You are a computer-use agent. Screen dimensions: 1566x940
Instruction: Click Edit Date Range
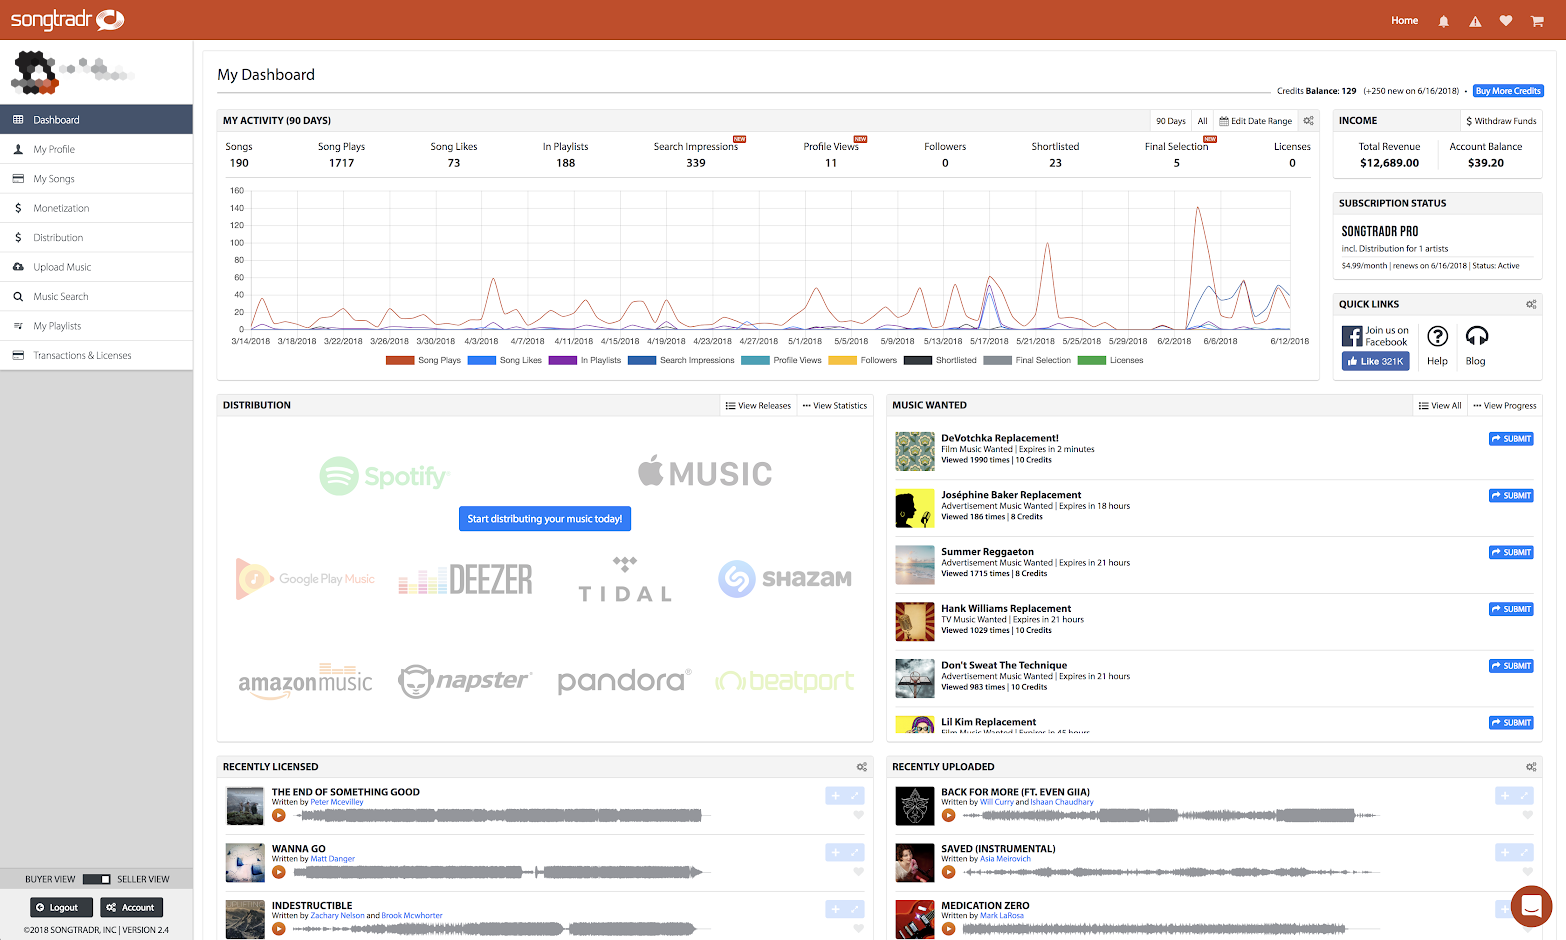[x=1255, y=121]
